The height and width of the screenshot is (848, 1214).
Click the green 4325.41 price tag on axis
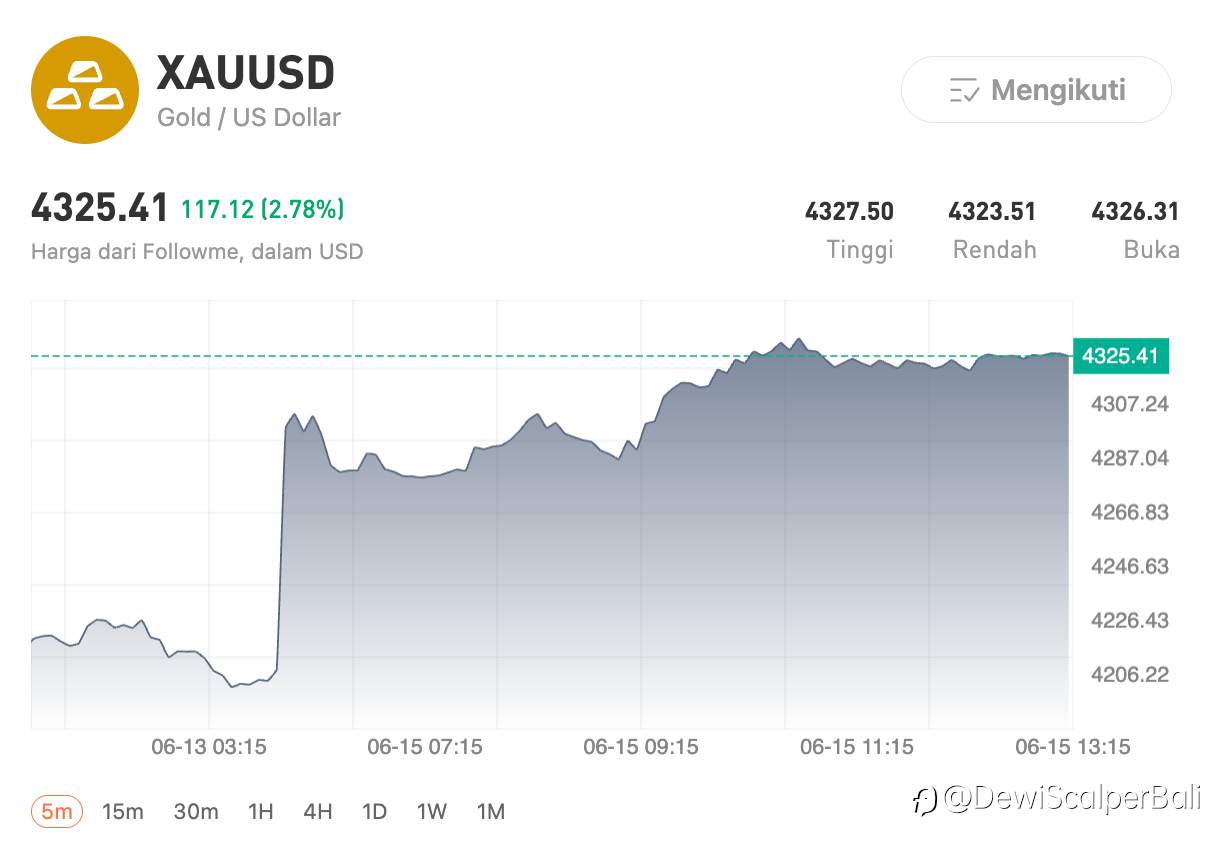(x=1120, y=355)
